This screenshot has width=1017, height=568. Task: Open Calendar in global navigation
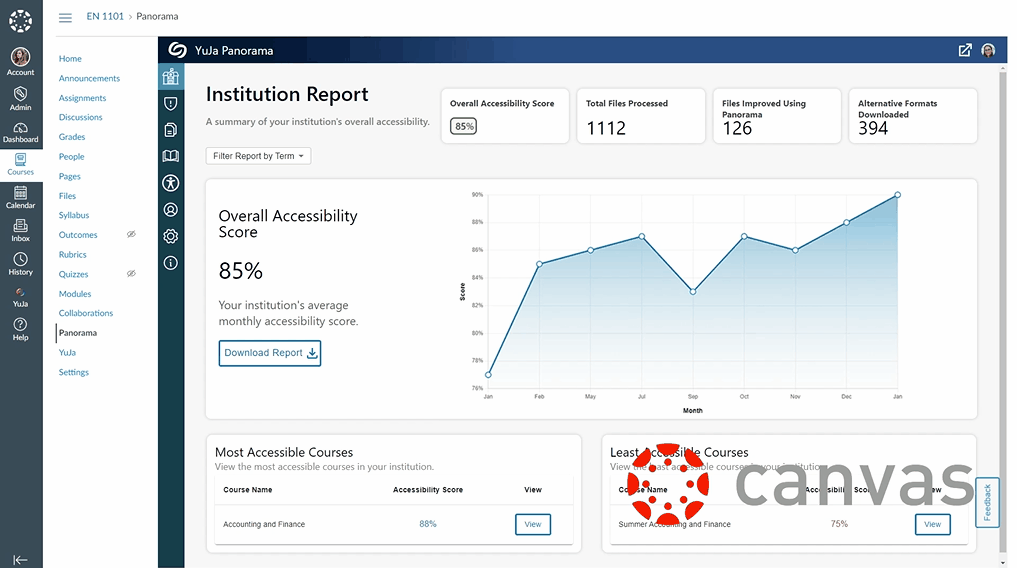[21, 197]
